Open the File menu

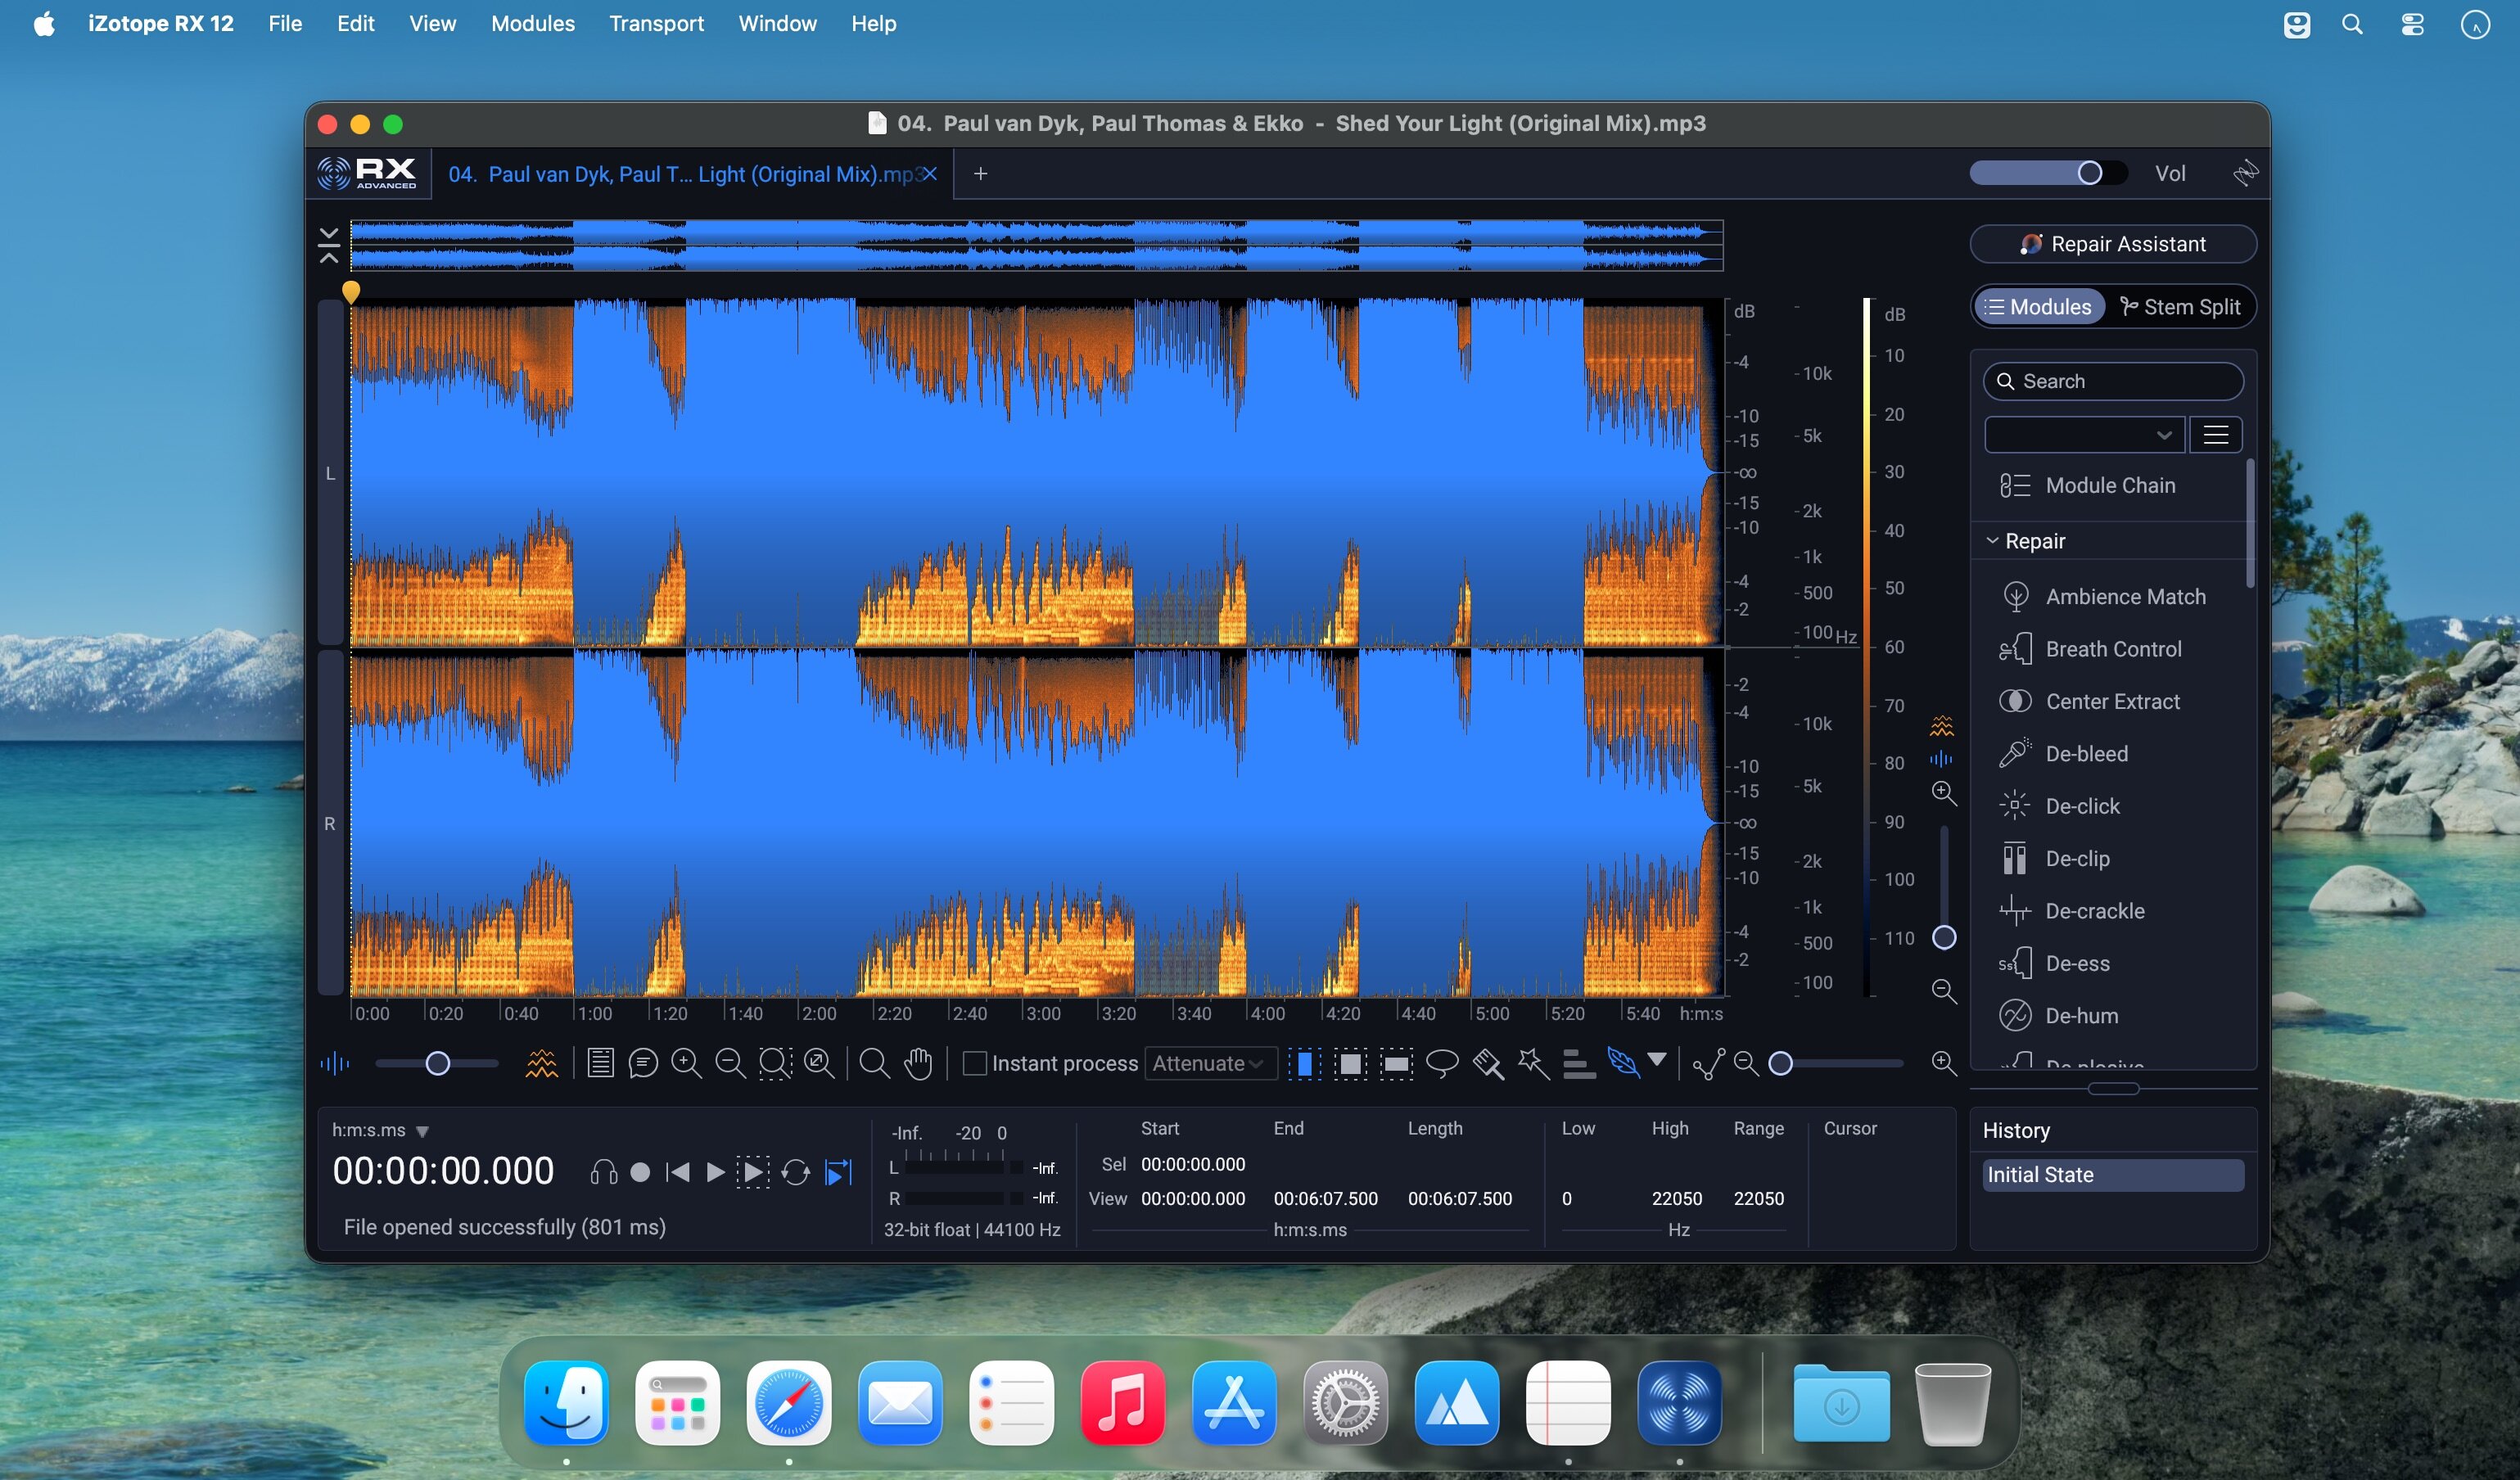tap(285, 23)
